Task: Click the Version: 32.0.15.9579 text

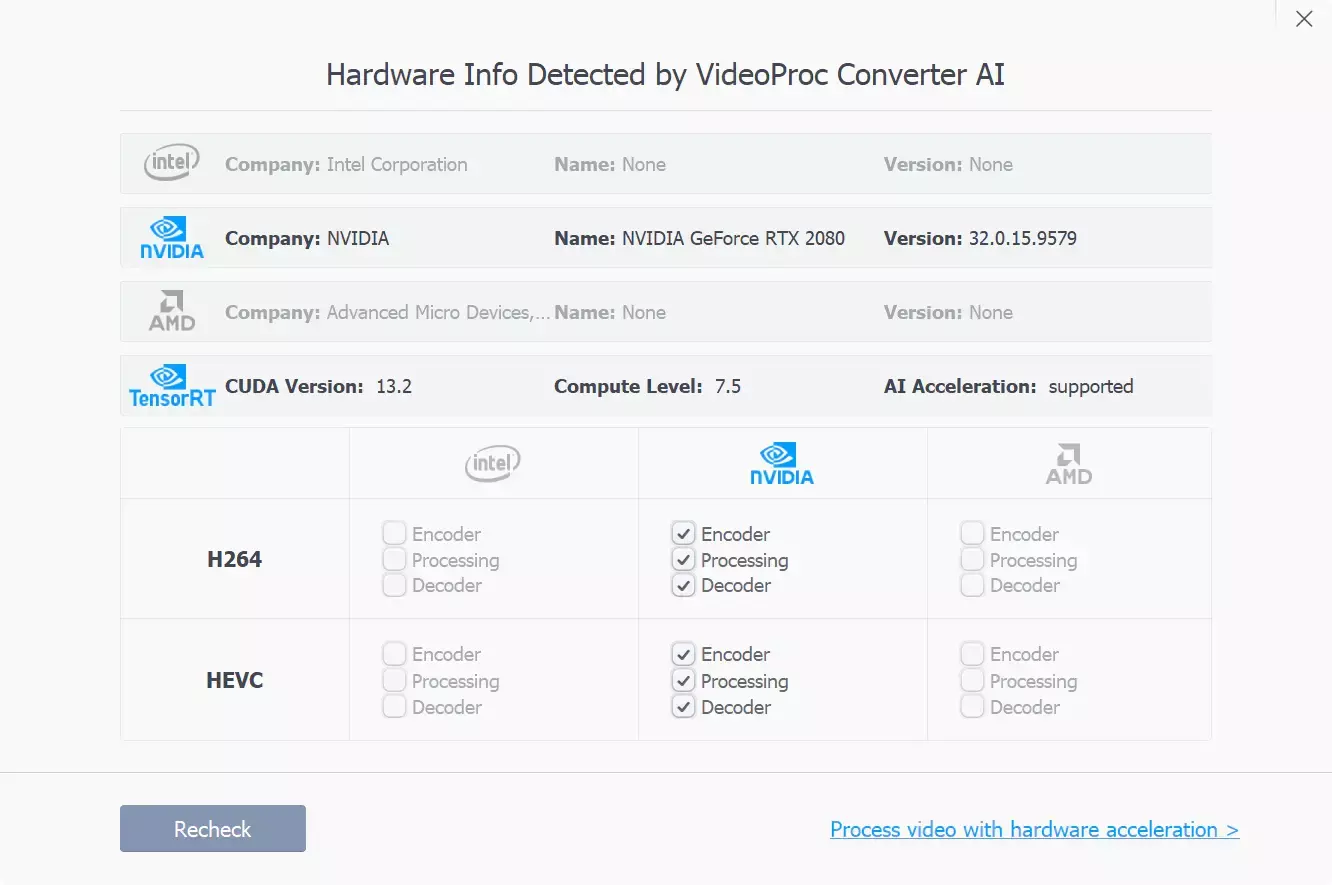Action: (x=980, y=238)
